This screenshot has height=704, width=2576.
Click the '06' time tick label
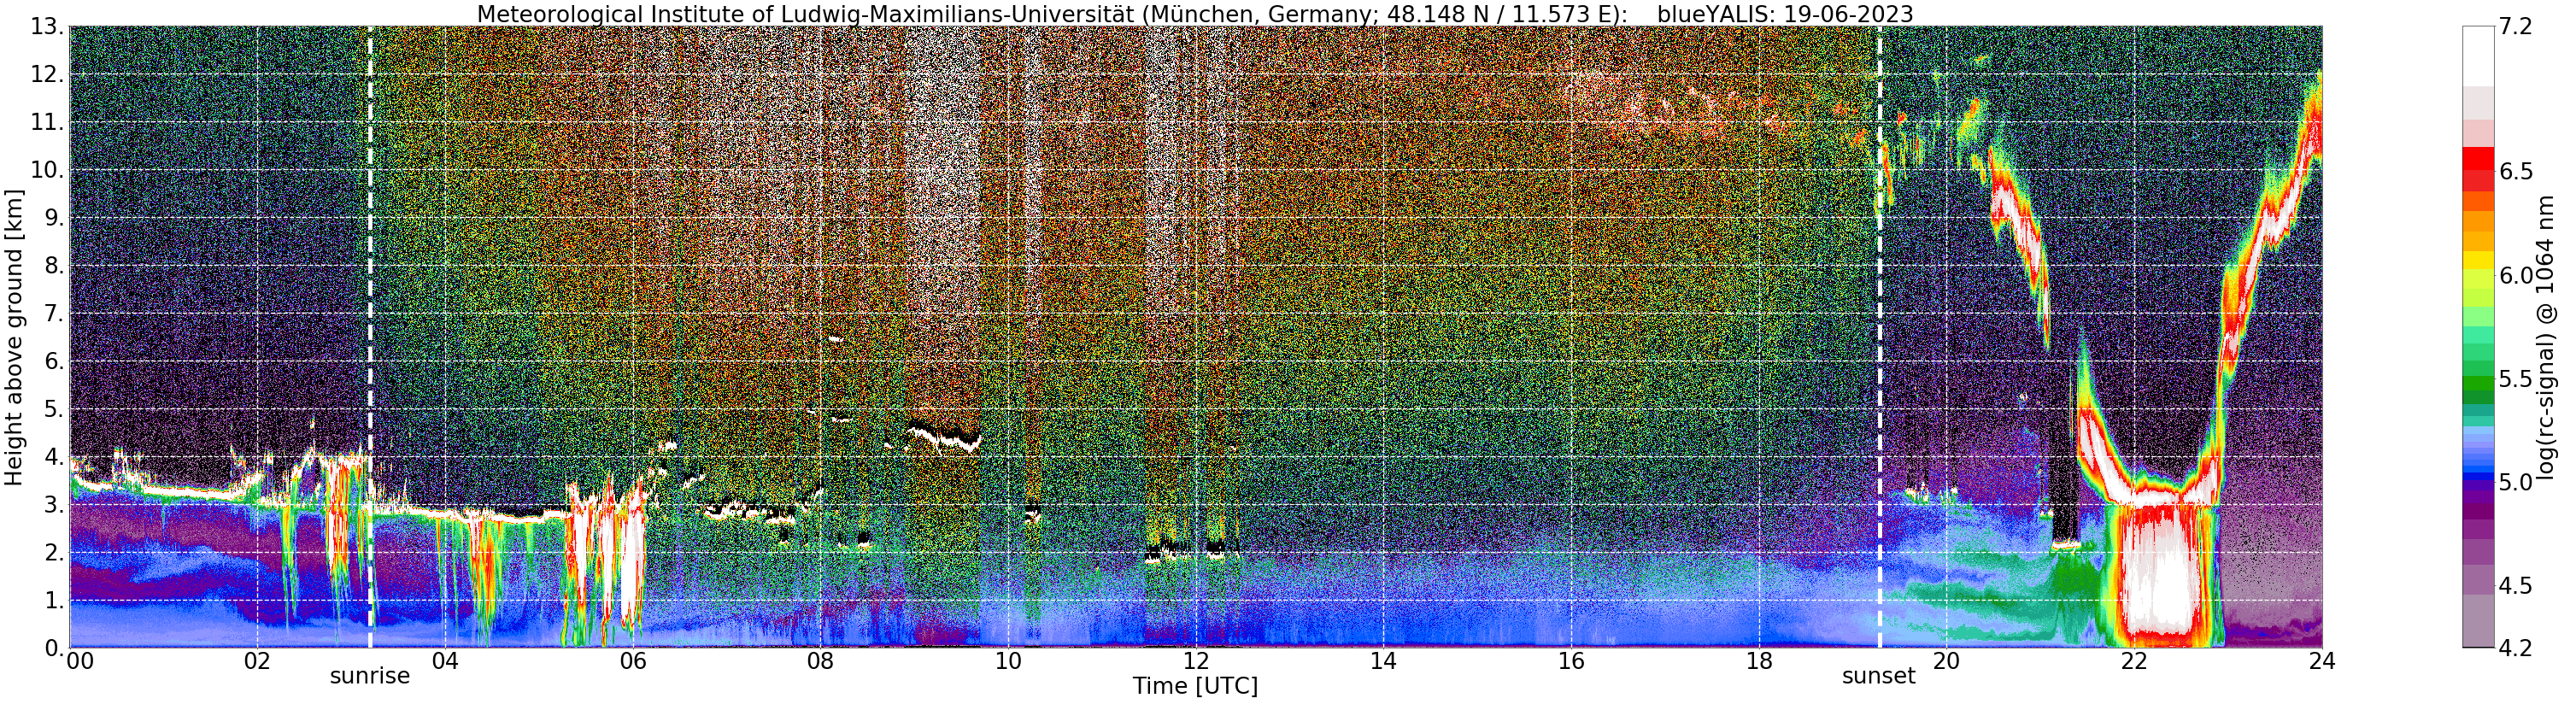click(x=633, y=661)
